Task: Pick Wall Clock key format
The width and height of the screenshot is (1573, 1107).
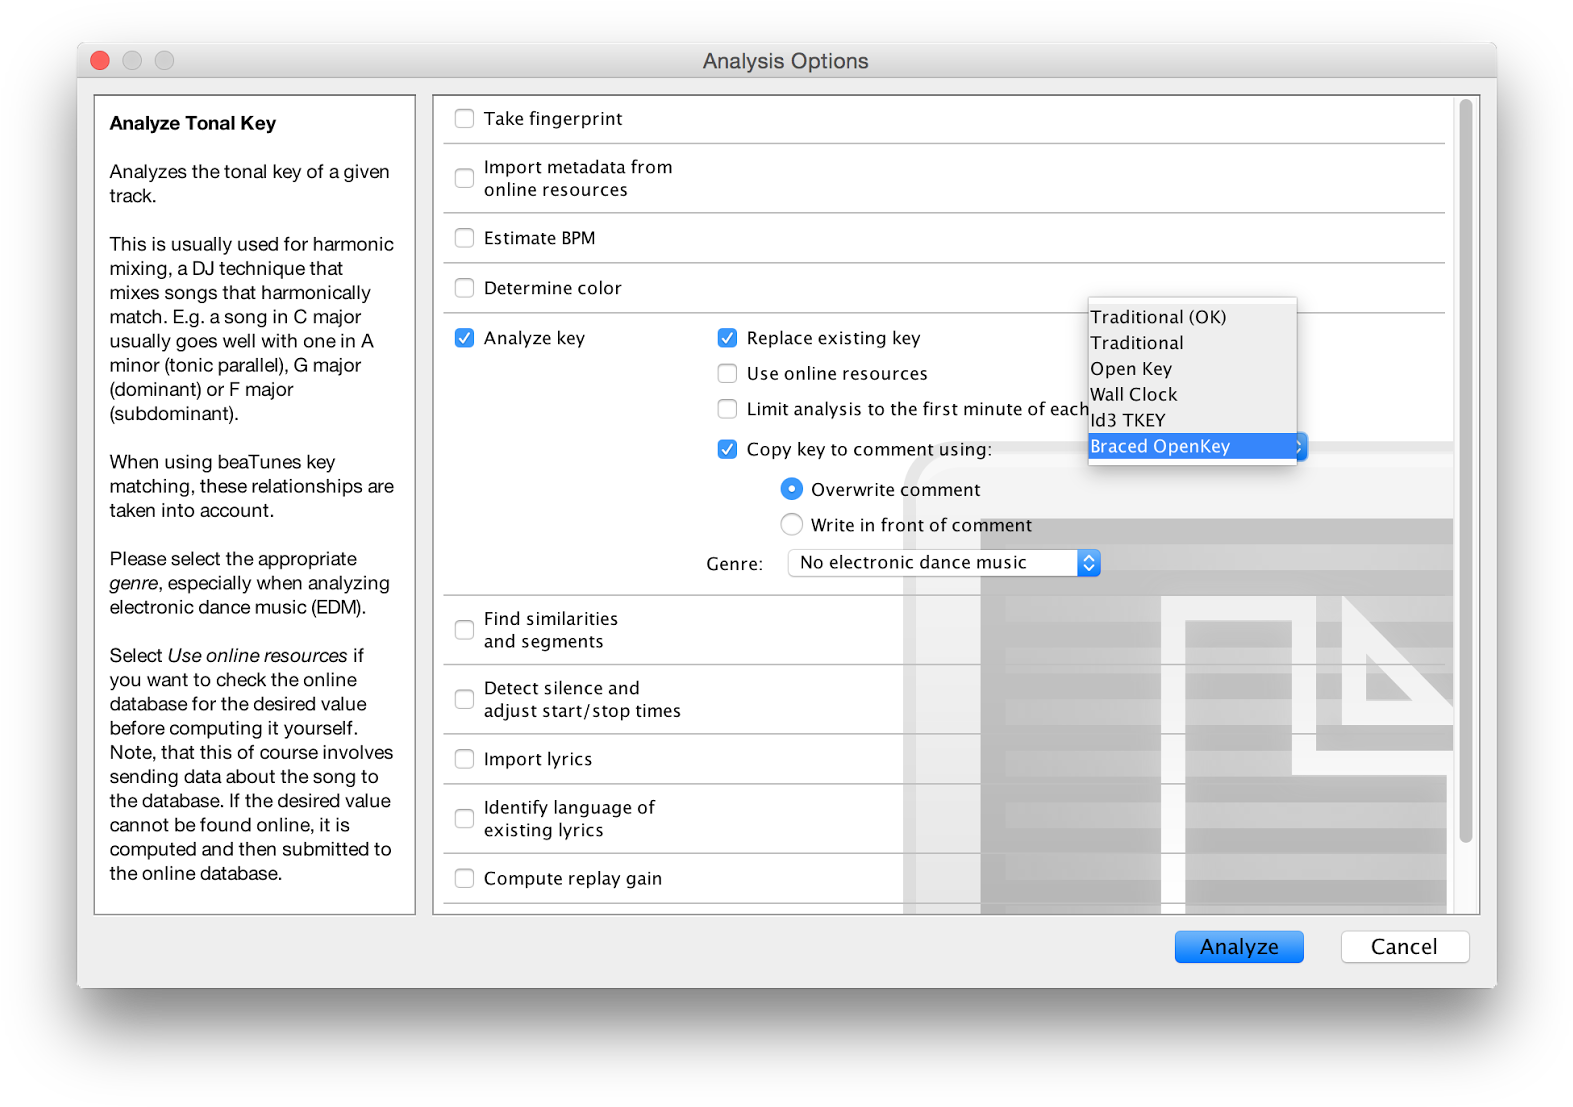Action: point(1134,395)
